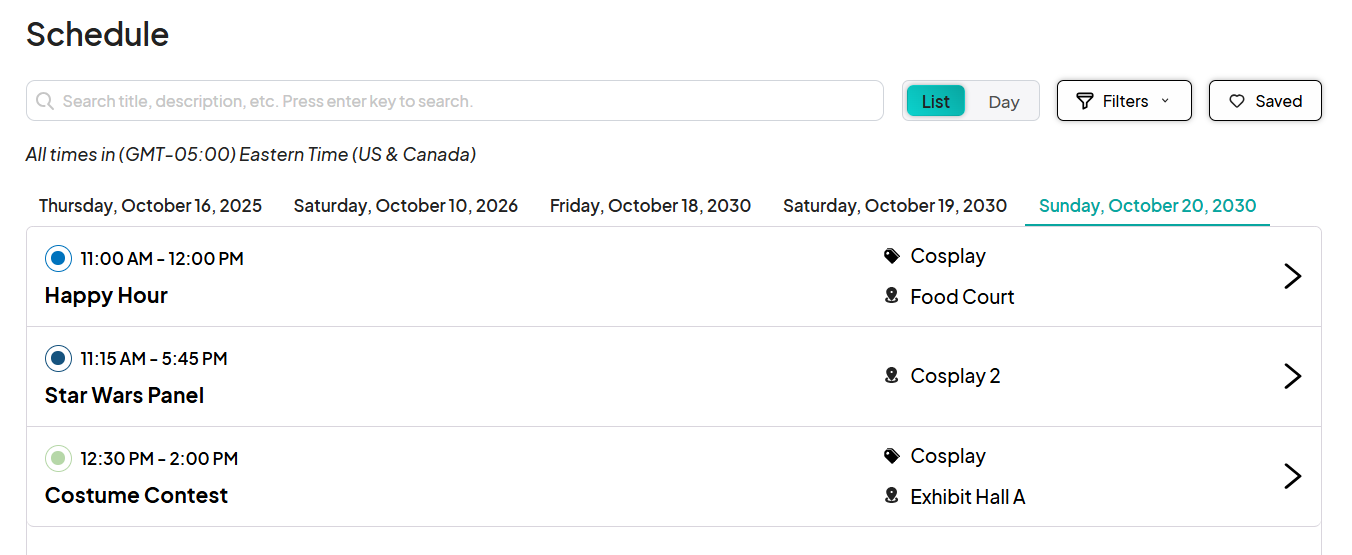Expand Happy Hour with its right chevron
Screen dimensions: 1352x555
1293,276
